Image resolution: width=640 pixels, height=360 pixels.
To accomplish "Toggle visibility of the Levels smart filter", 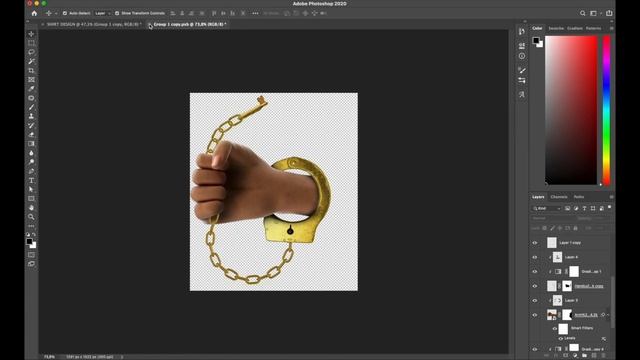I will click(x=560, y=338).
